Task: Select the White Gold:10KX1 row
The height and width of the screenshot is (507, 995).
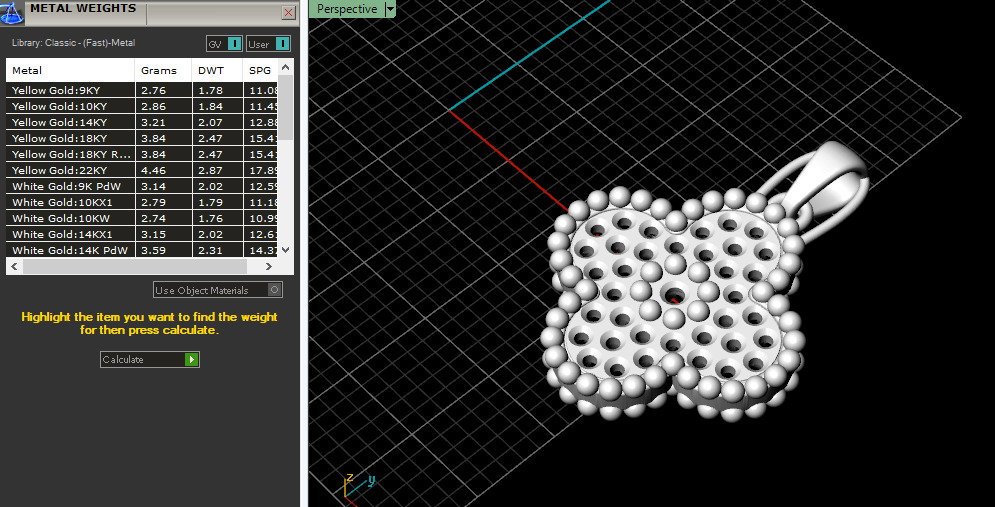Action: pyautogui.click(x=142, y=202)
